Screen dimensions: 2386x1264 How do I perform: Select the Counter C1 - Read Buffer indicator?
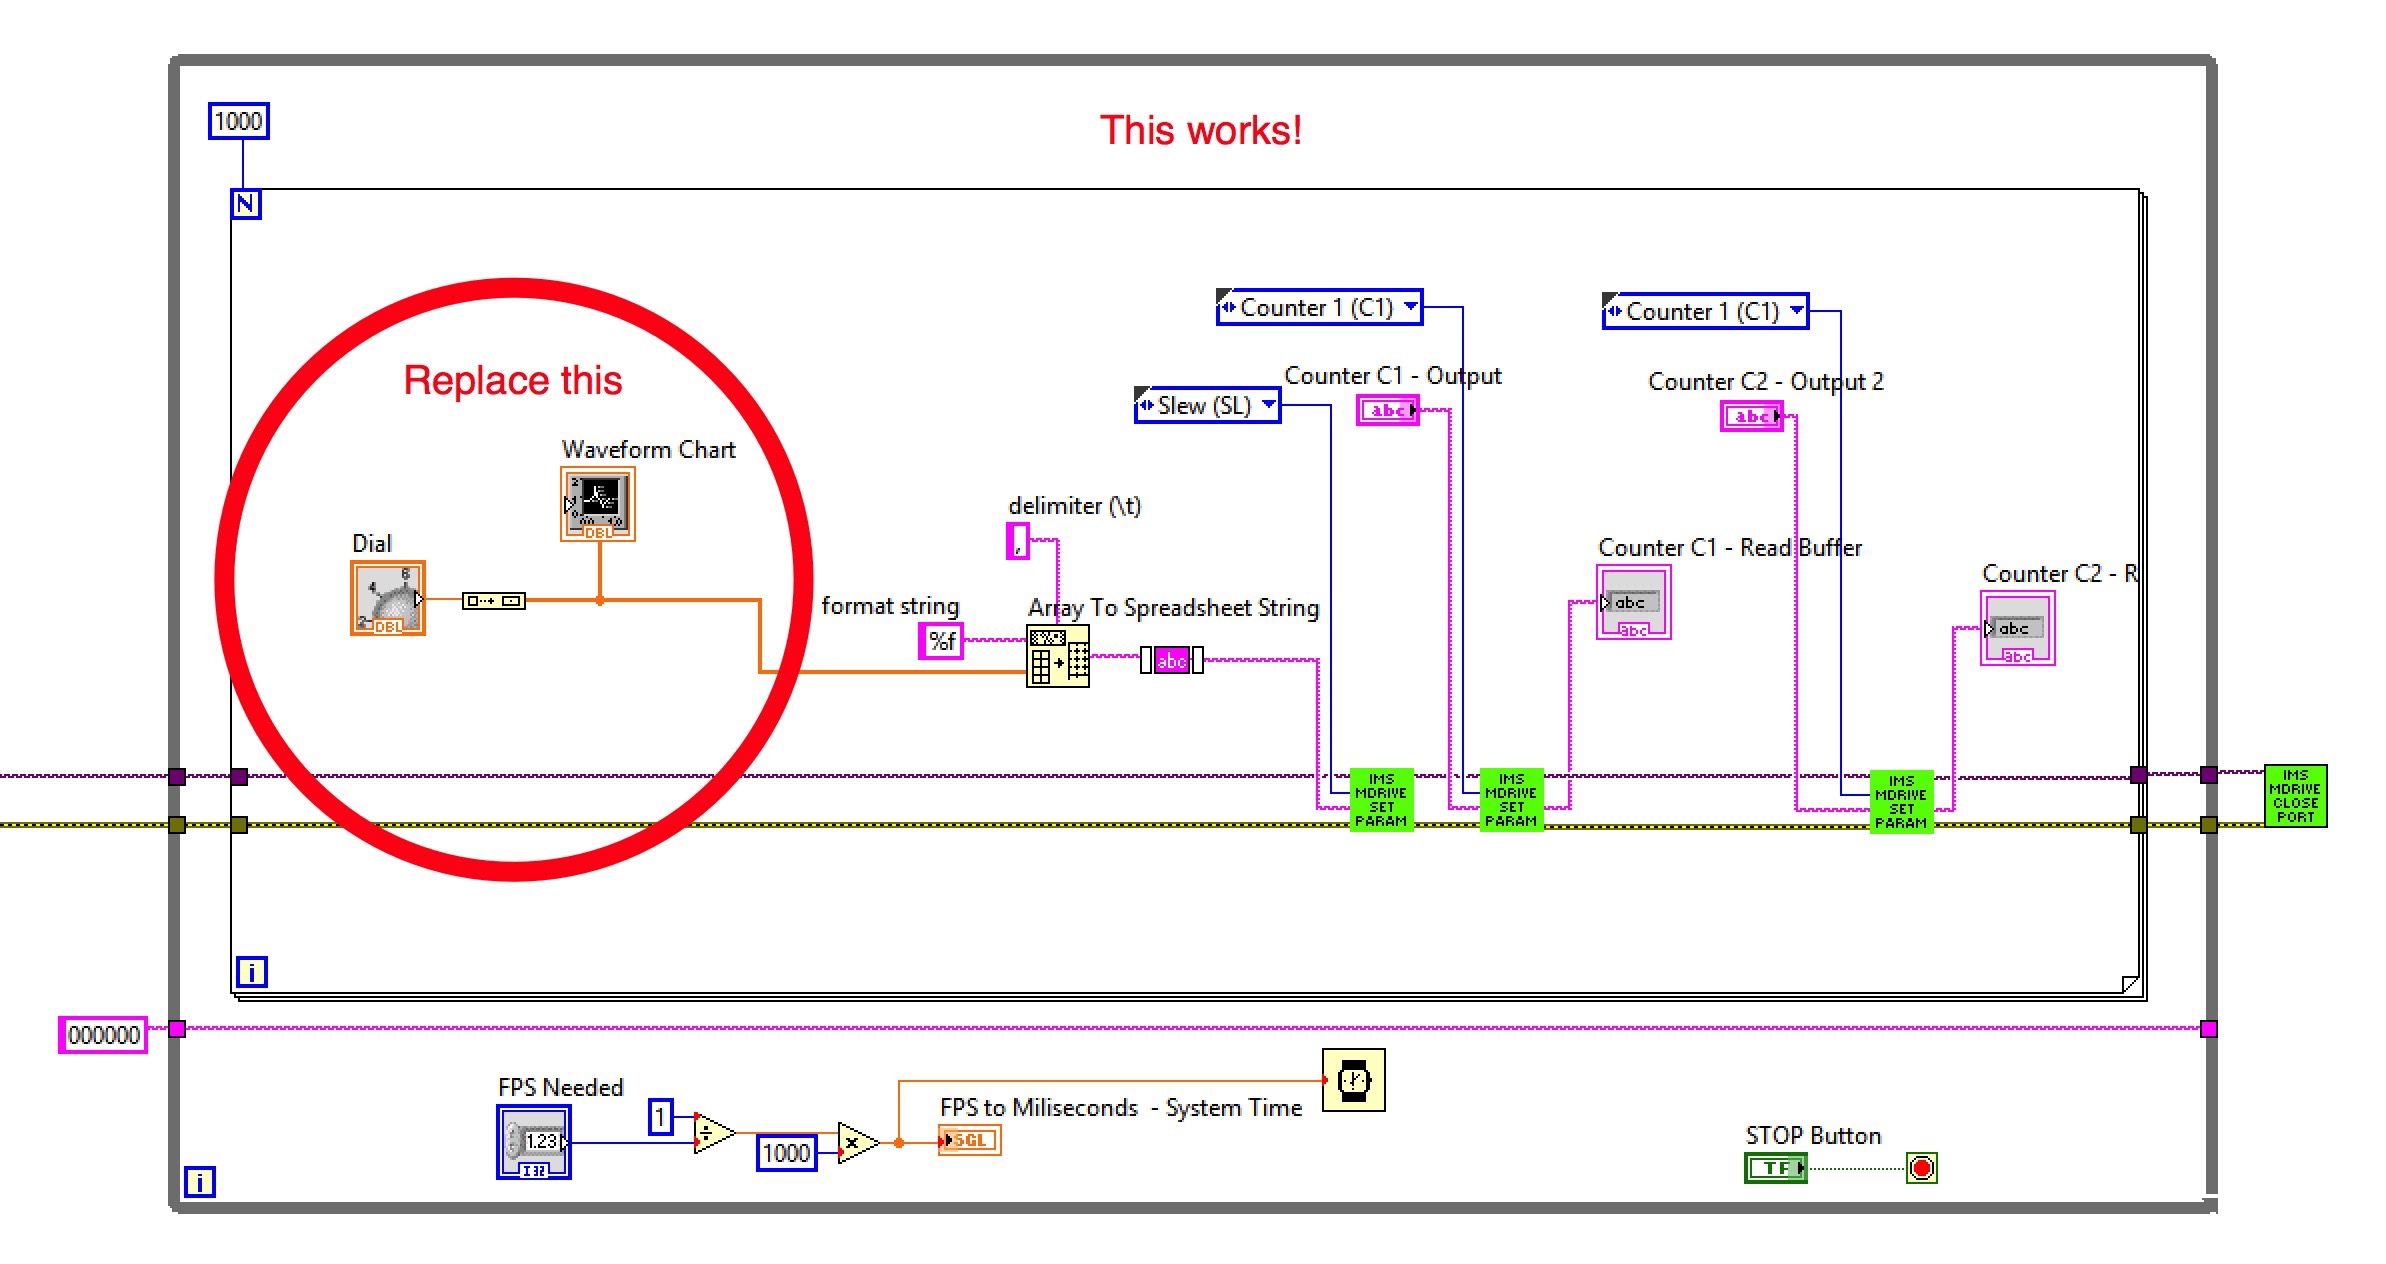(1634, 602)
